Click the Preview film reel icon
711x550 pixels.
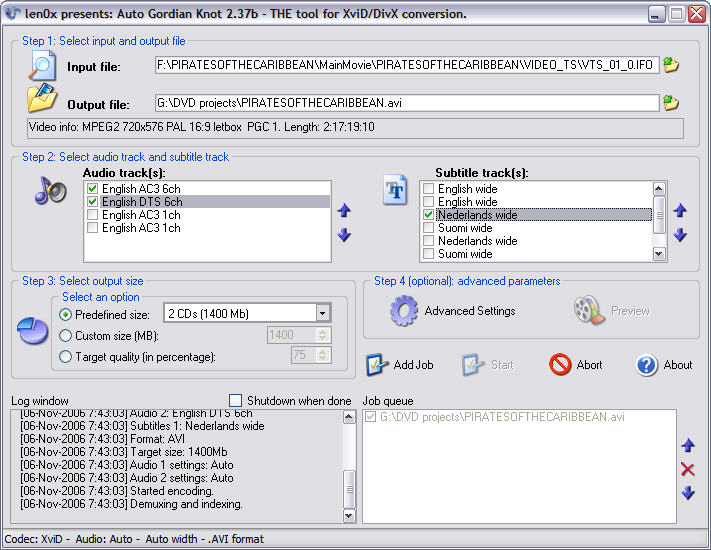(x=589, y=311)
